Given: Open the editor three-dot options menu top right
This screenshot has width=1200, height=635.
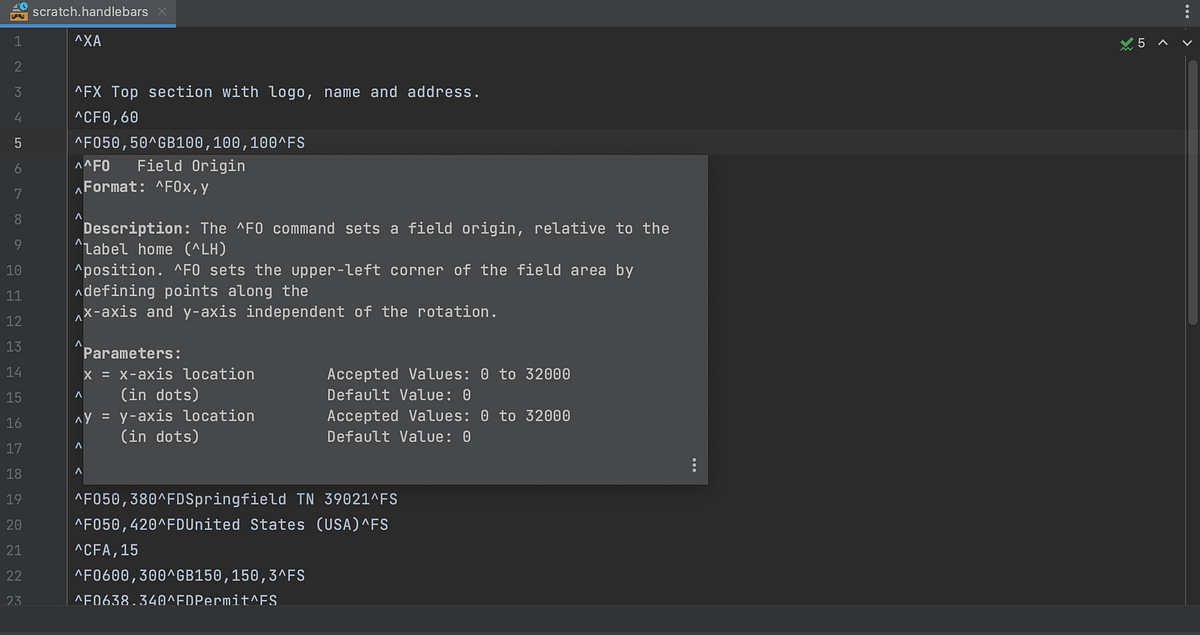Looking at the screenshot, I should (1188, 9).
